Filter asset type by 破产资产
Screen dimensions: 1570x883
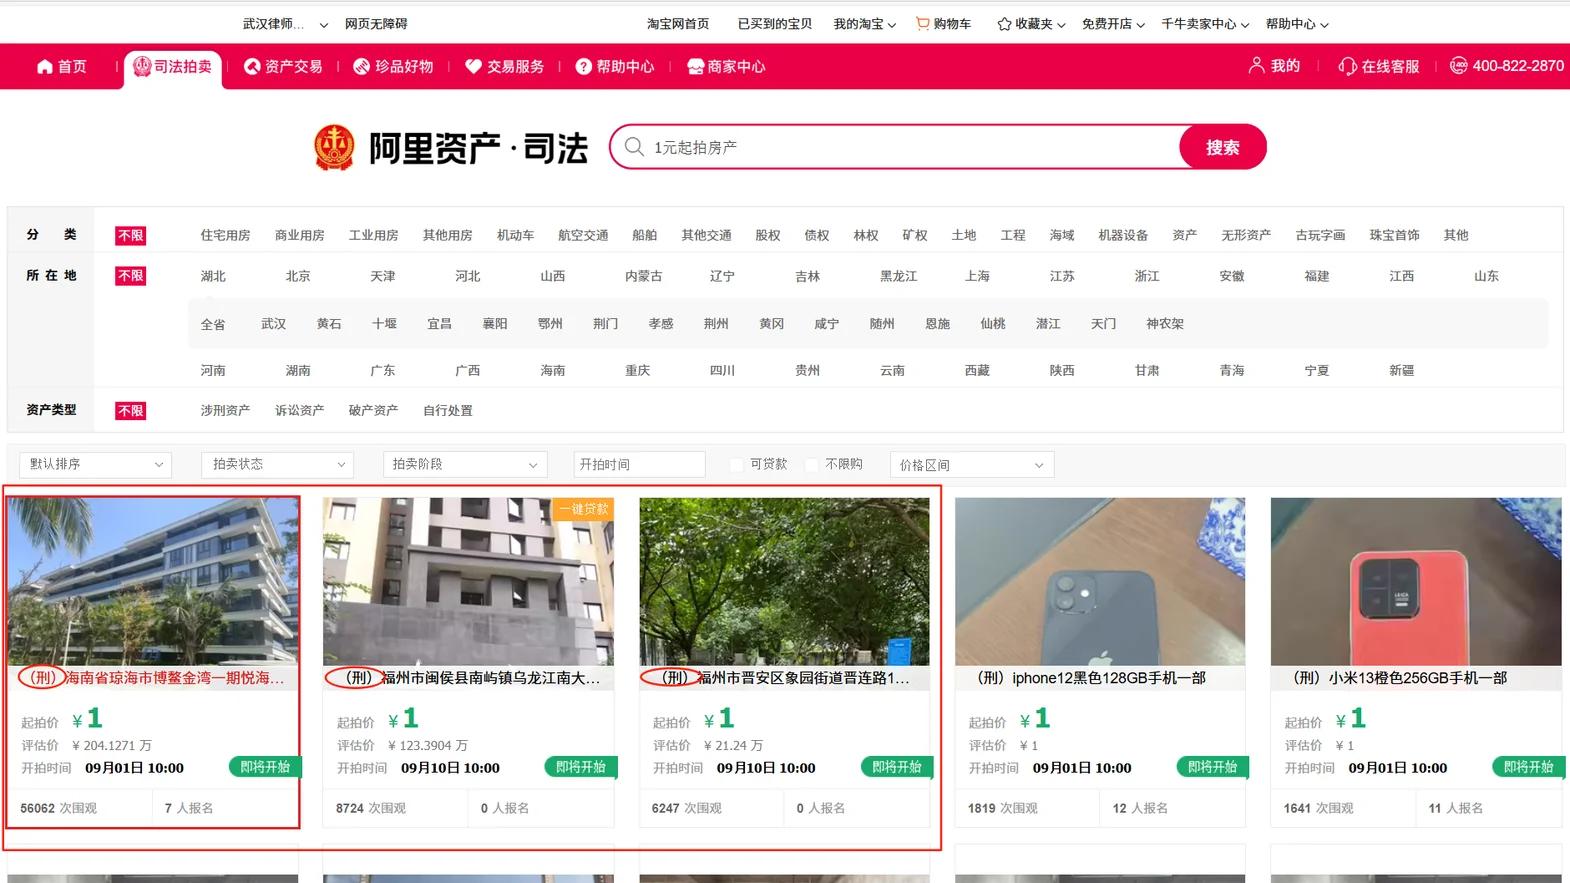(x=373, y=411)
